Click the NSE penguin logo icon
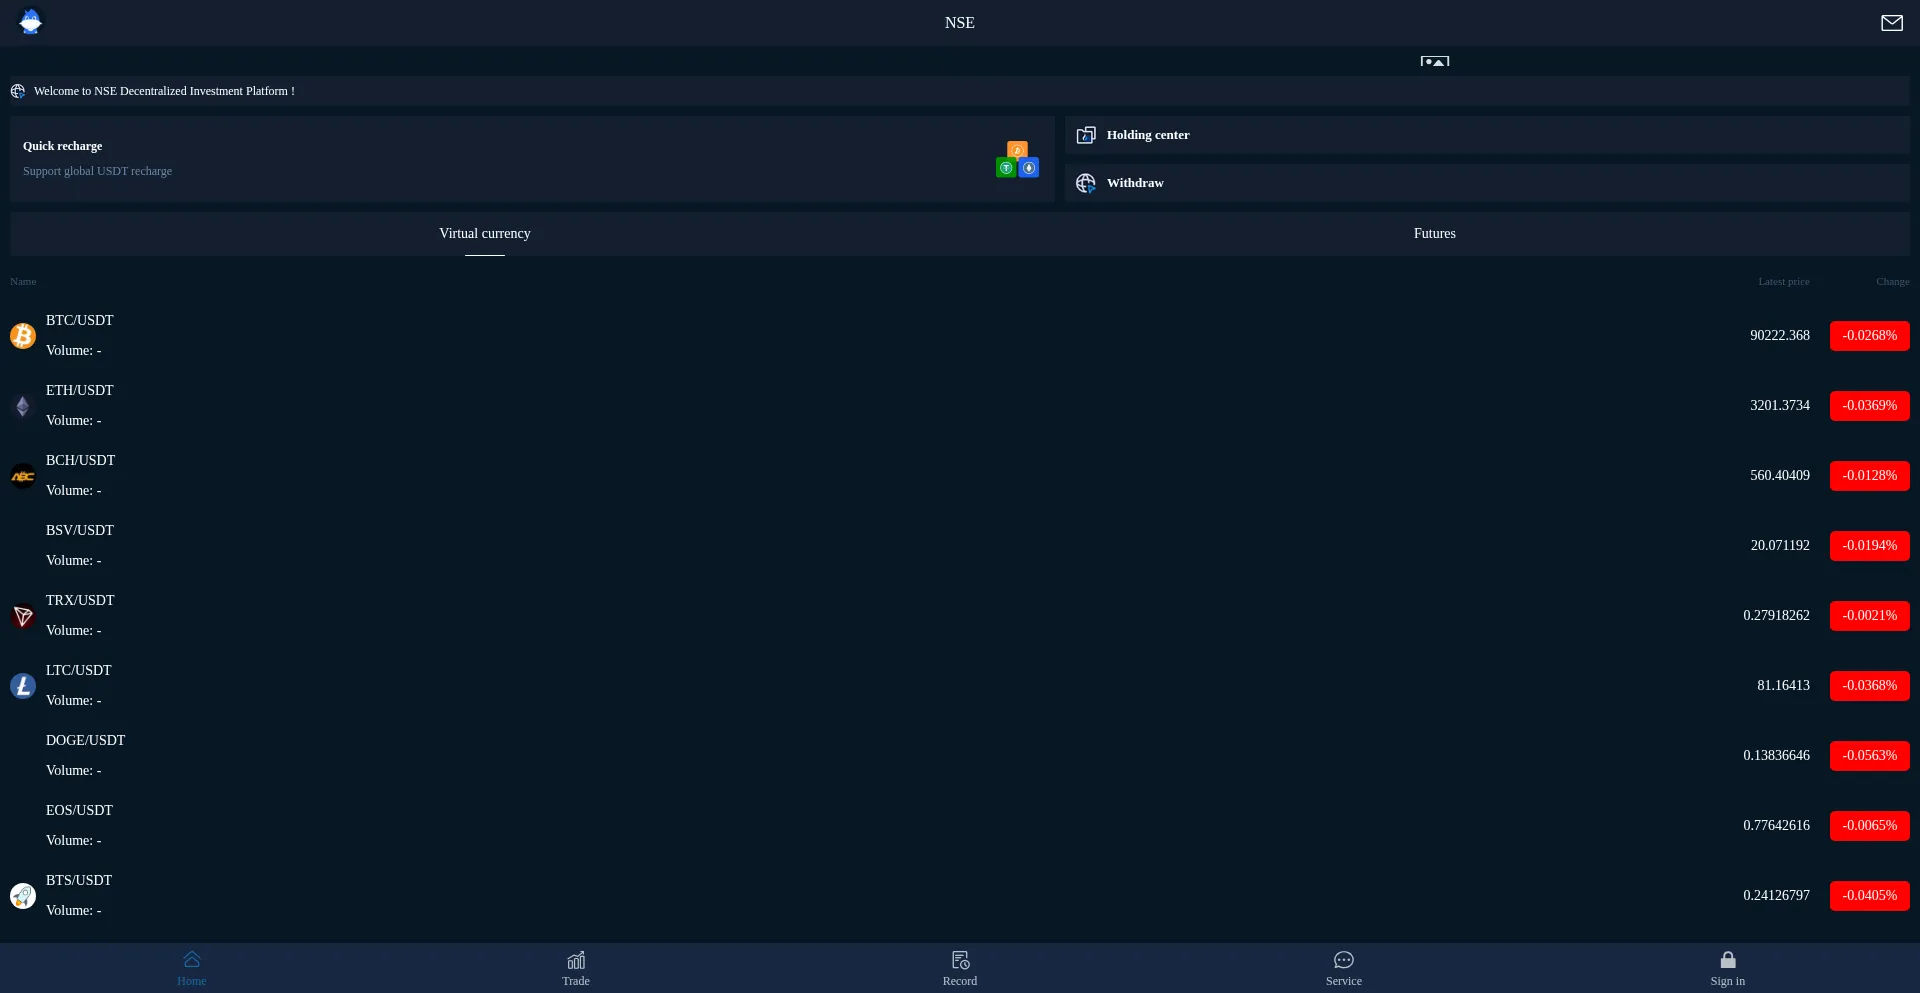This screenshot has height=993, width=1920. click(31, 22)
